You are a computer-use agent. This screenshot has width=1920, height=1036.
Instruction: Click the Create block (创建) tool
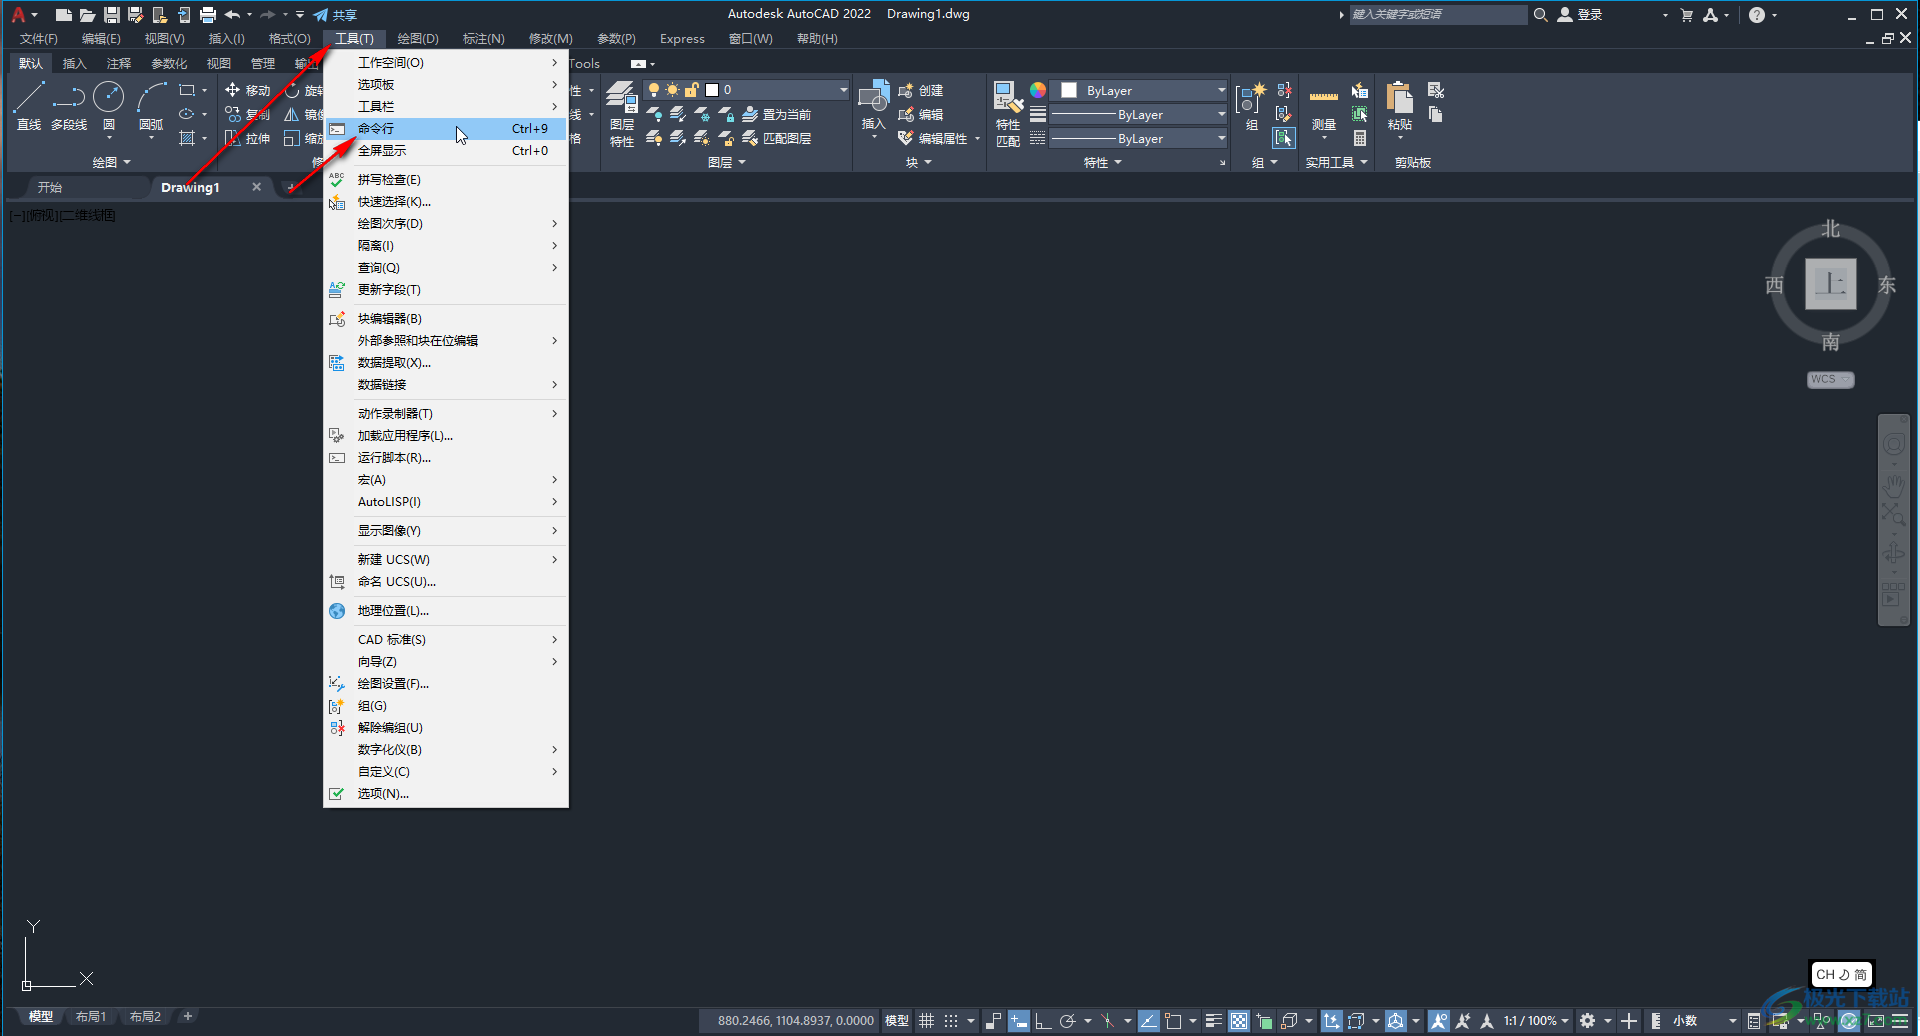click(921, 90)
